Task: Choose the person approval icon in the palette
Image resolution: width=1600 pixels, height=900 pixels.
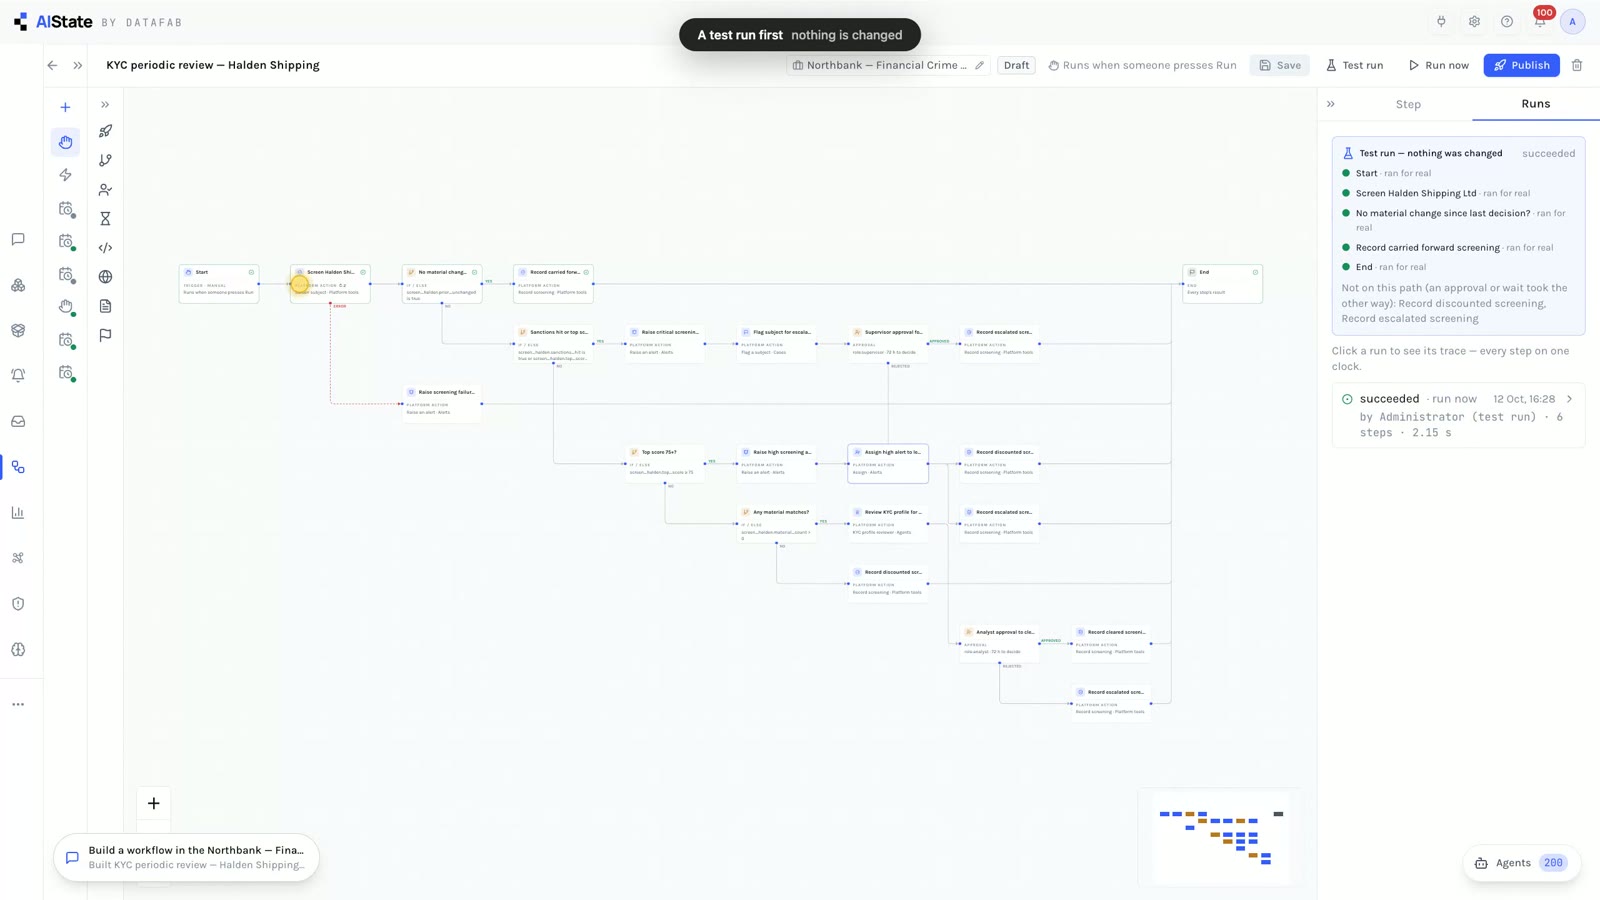Action: coord(105,189)
